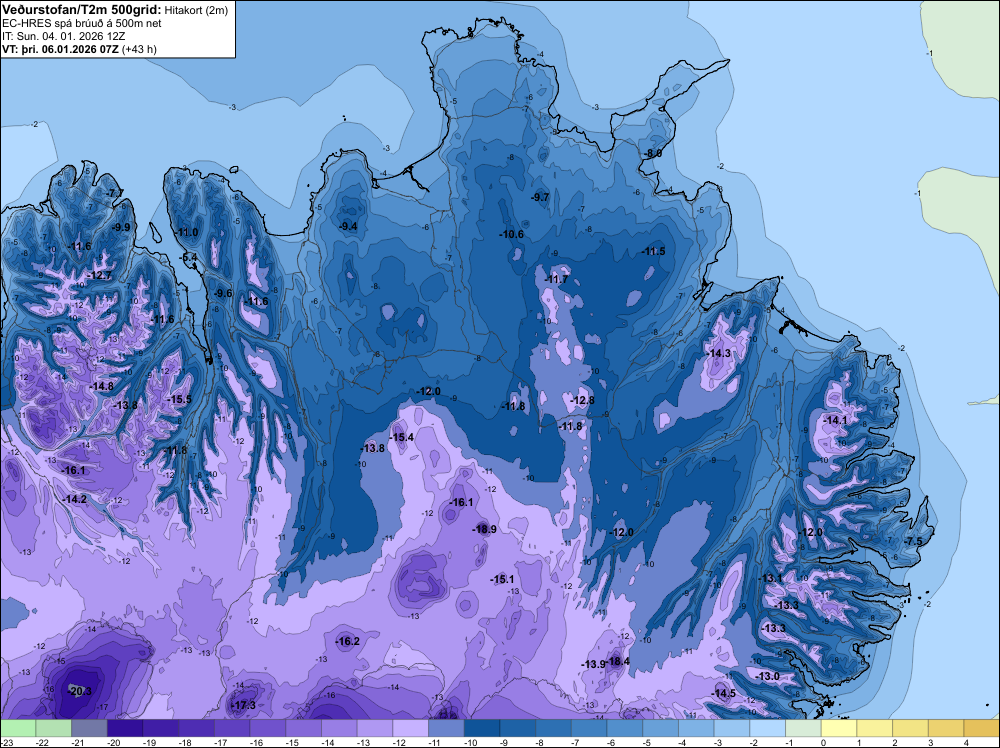
Task: Click the -12.7 temperature reading
Action: pos(99,275)
